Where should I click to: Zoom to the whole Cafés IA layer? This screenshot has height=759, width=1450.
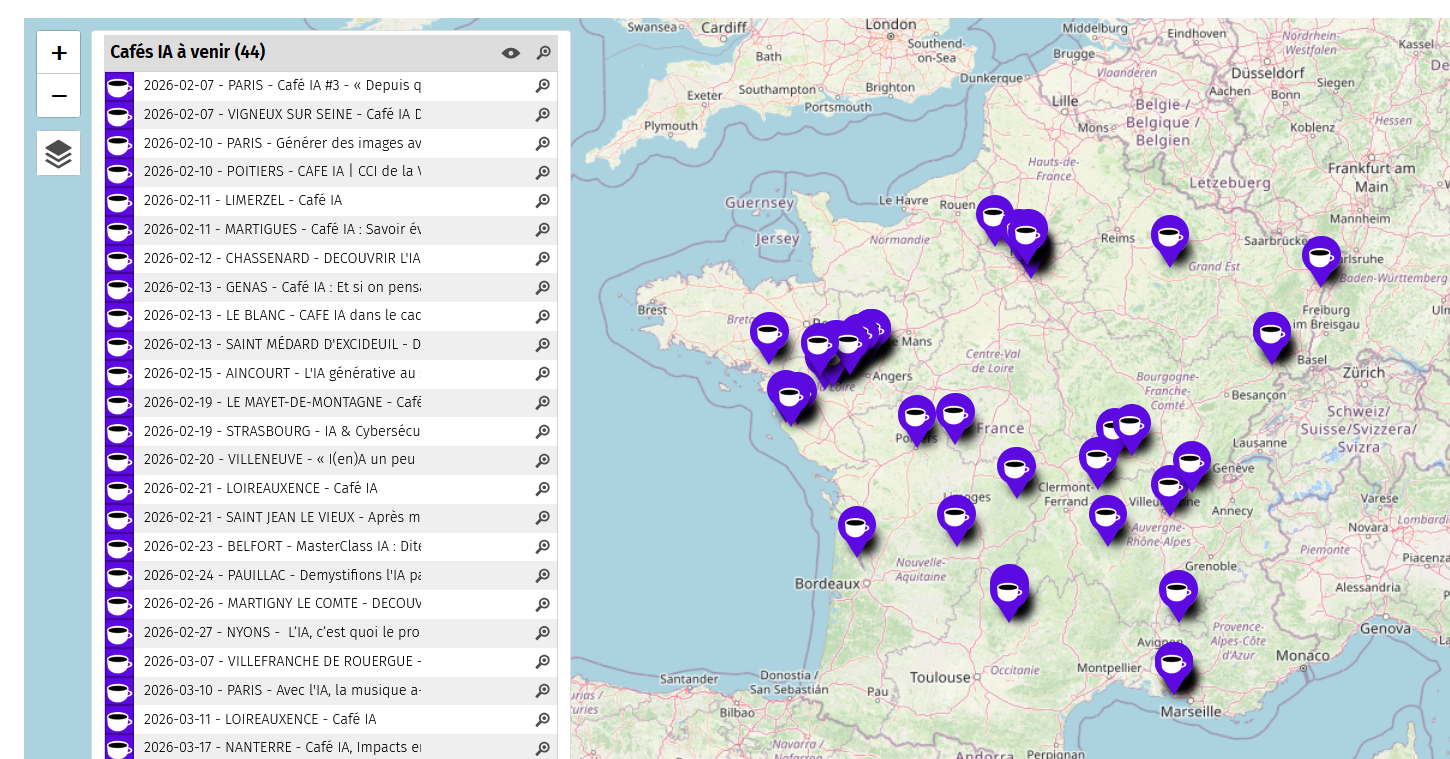click(543, 53)
